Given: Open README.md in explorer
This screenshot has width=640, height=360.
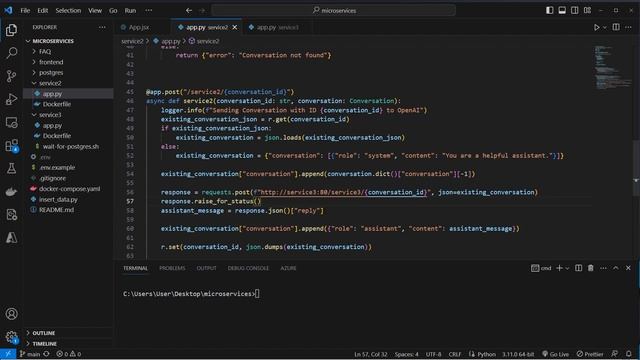Looking at the screenshot, I should coord(56,210).
